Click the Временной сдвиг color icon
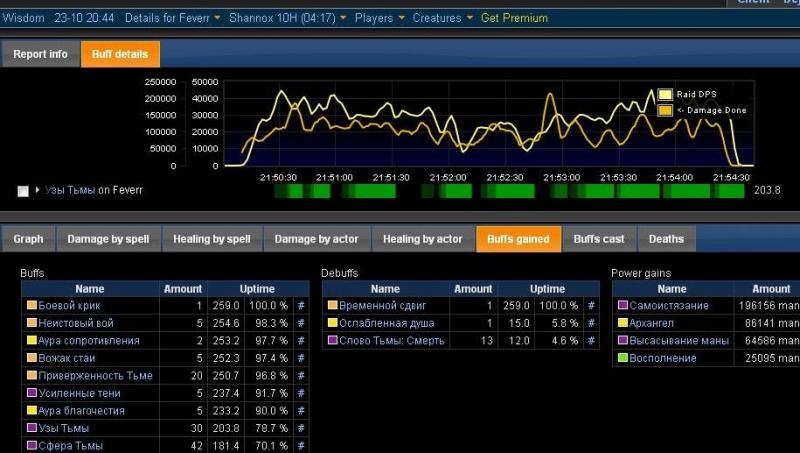This screenshot has width=800, height=453. point(333,305)
